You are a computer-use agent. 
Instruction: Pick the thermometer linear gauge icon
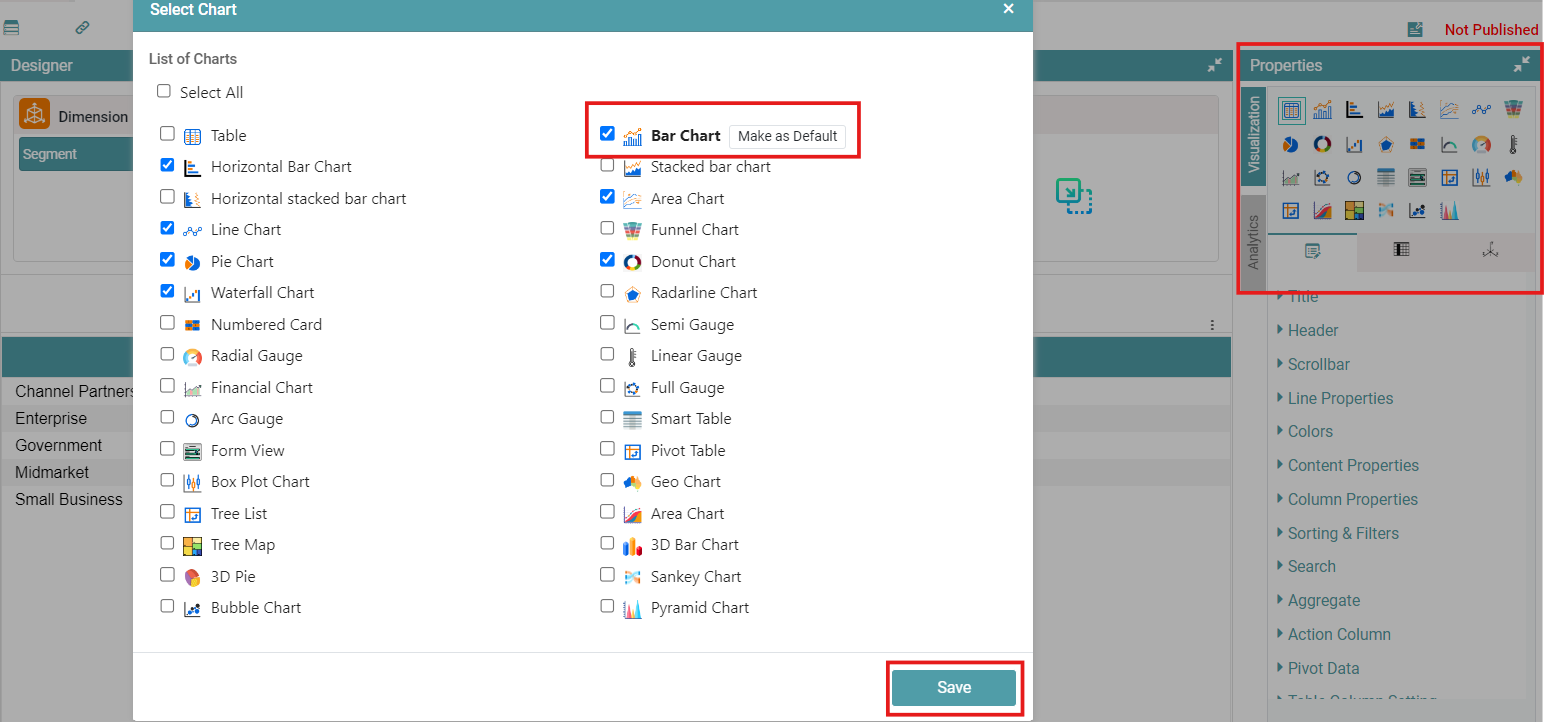tap(1514, 145)
